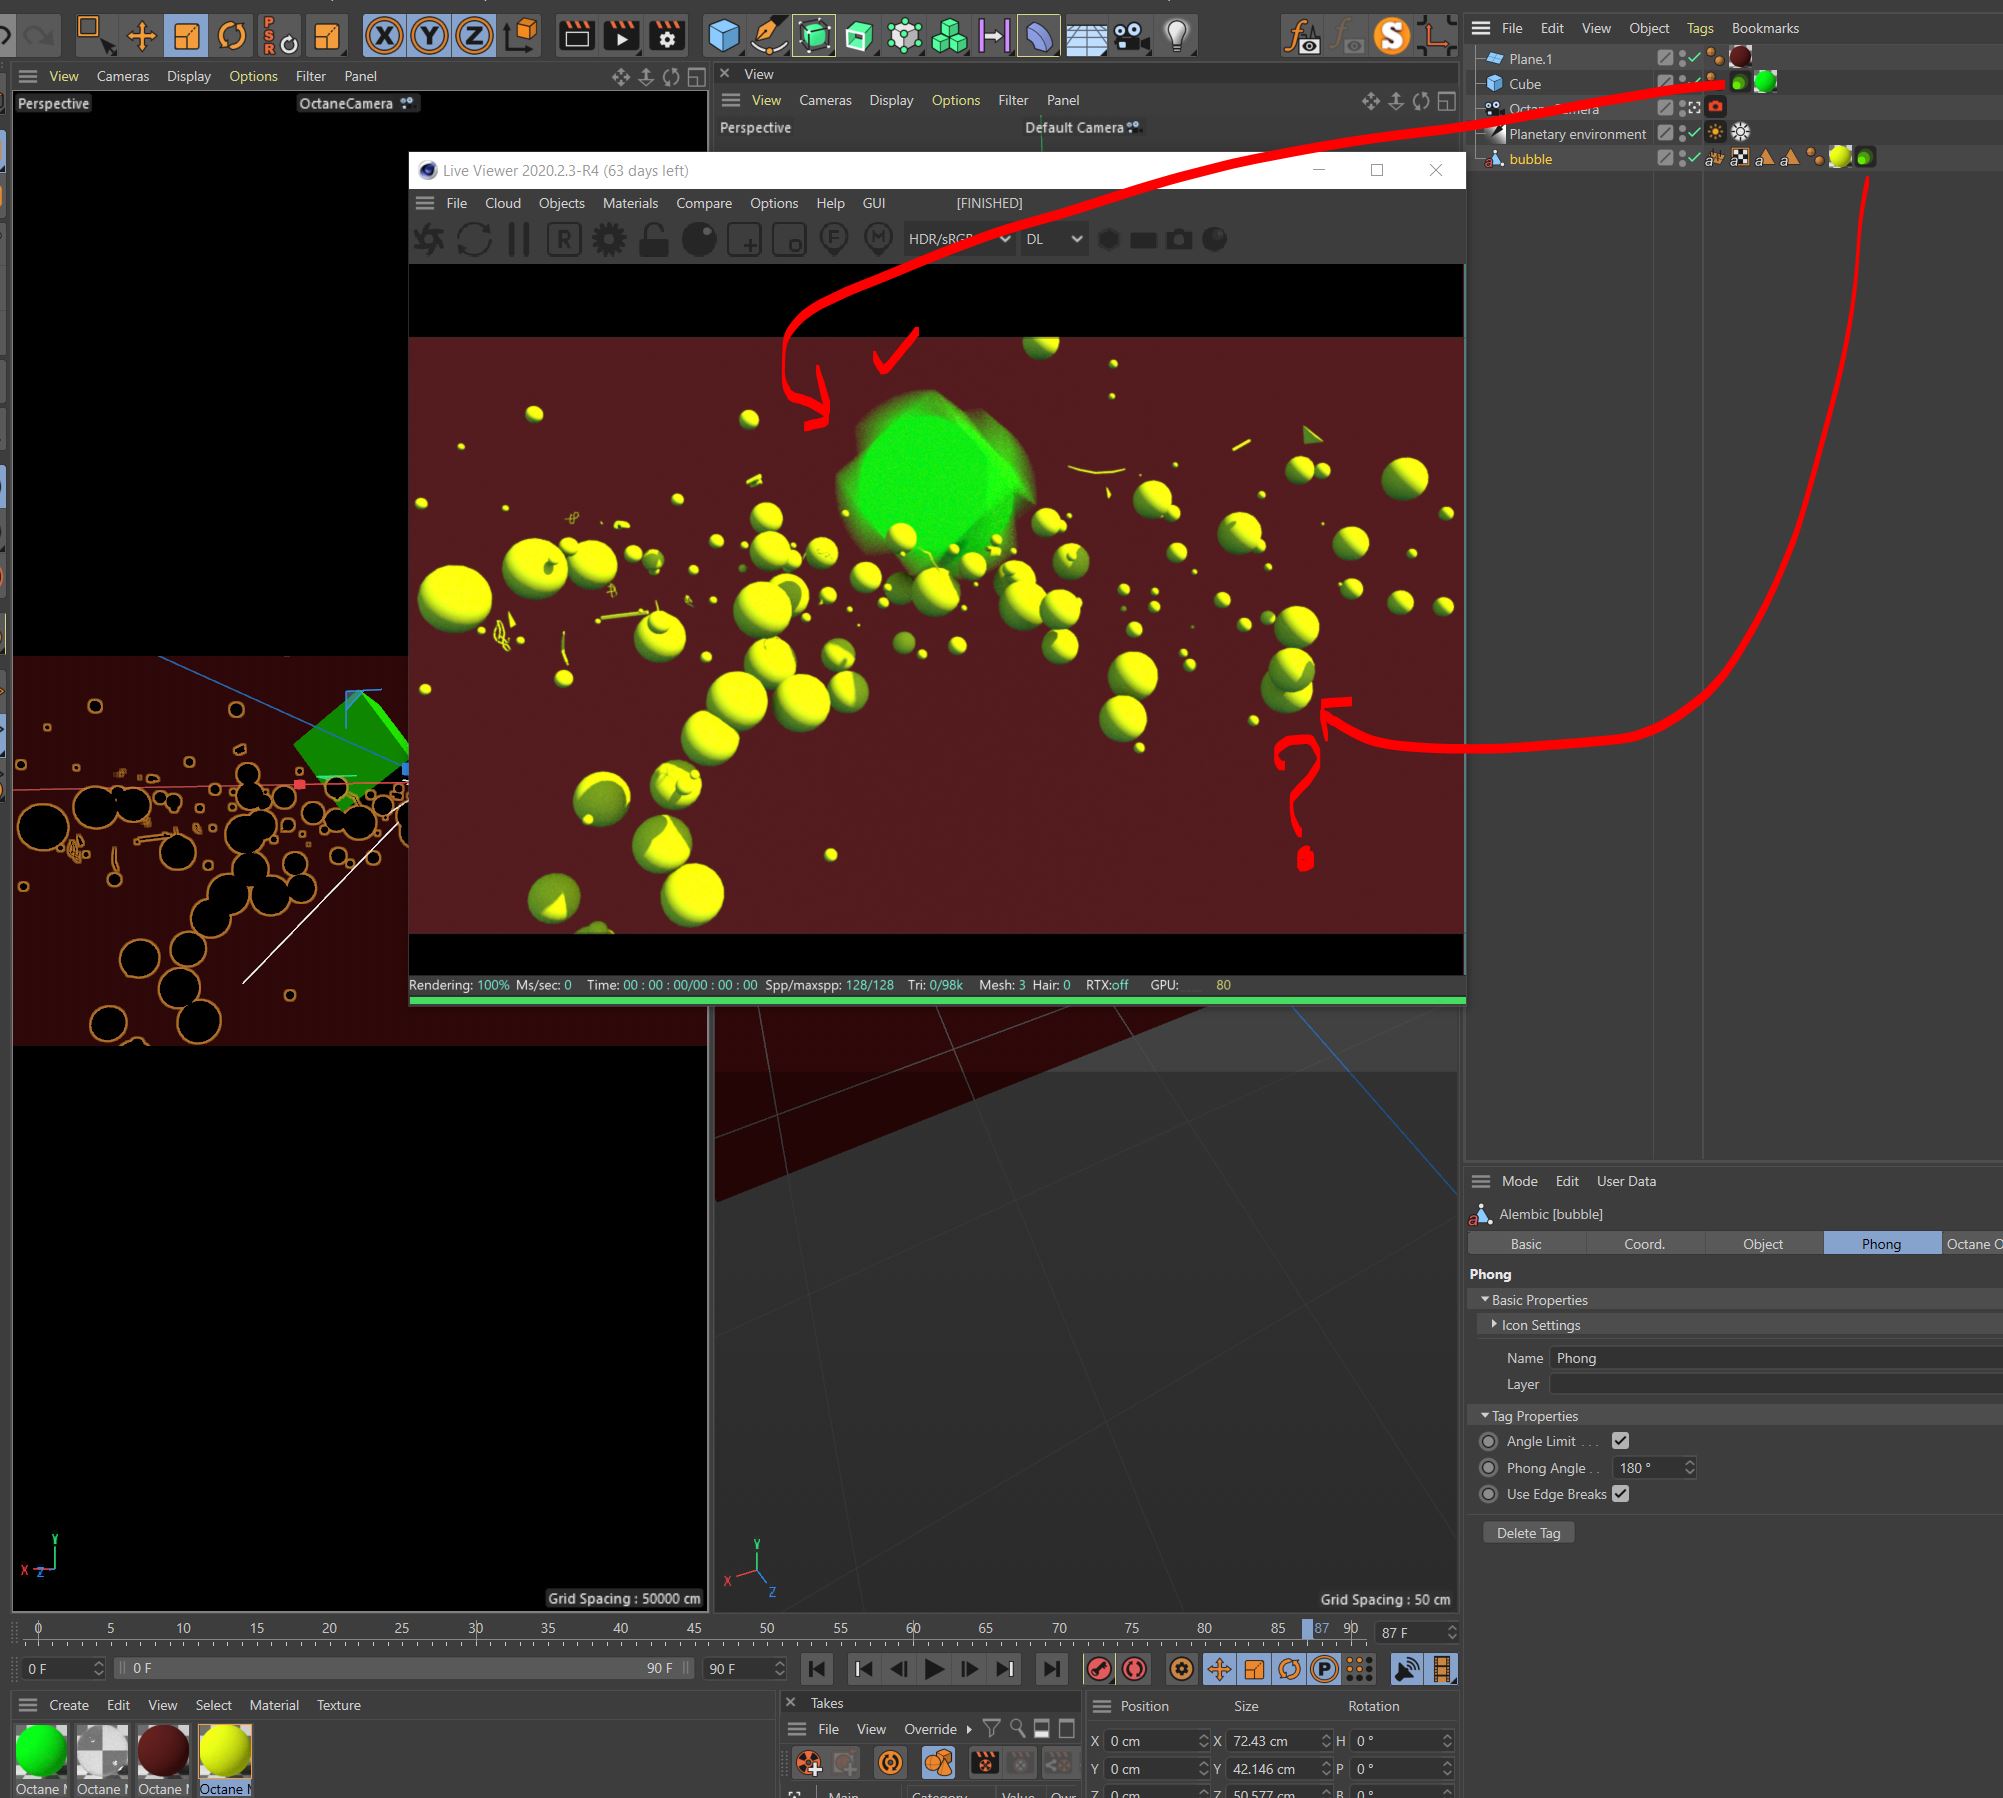Click the Go to End of animation button
The height and width of the screenshot is (1798, 2003).
coord(1051,1669)
